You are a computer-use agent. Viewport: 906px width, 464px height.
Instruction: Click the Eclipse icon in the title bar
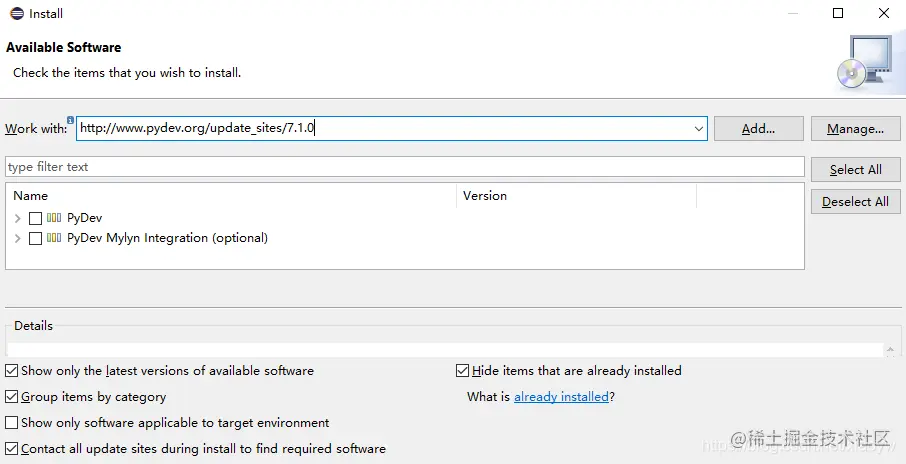(x=17, y=13)
